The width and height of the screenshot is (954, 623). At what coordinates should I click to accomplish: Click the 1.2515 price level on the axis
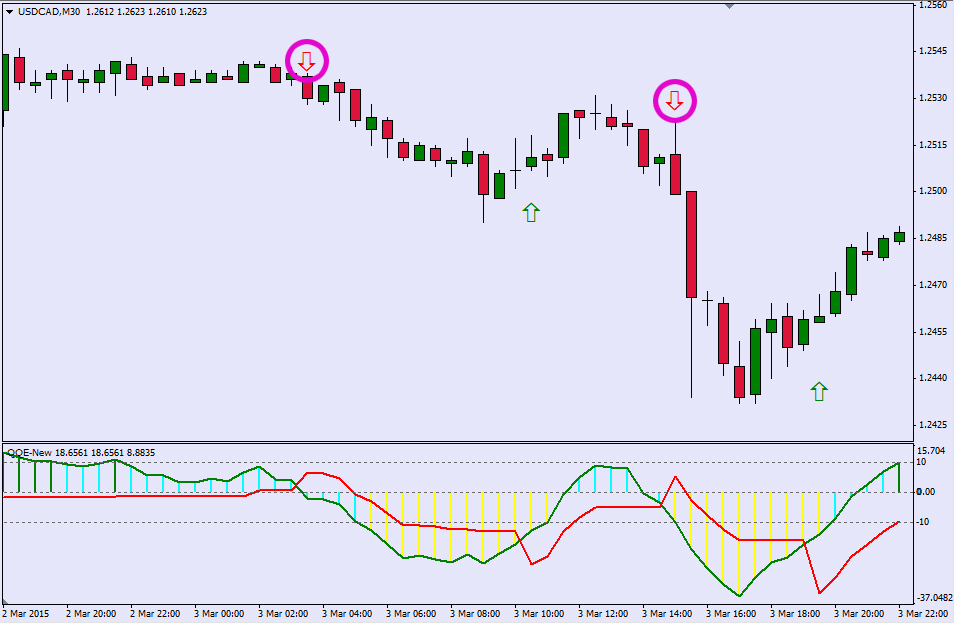click(x=933, y=145)
